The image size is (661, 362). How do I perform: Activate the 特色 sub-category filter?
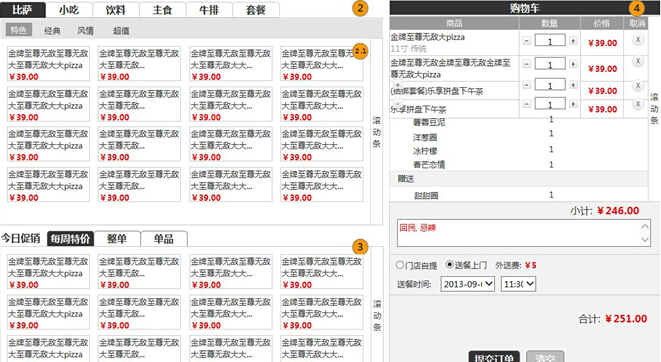[19, 30]
